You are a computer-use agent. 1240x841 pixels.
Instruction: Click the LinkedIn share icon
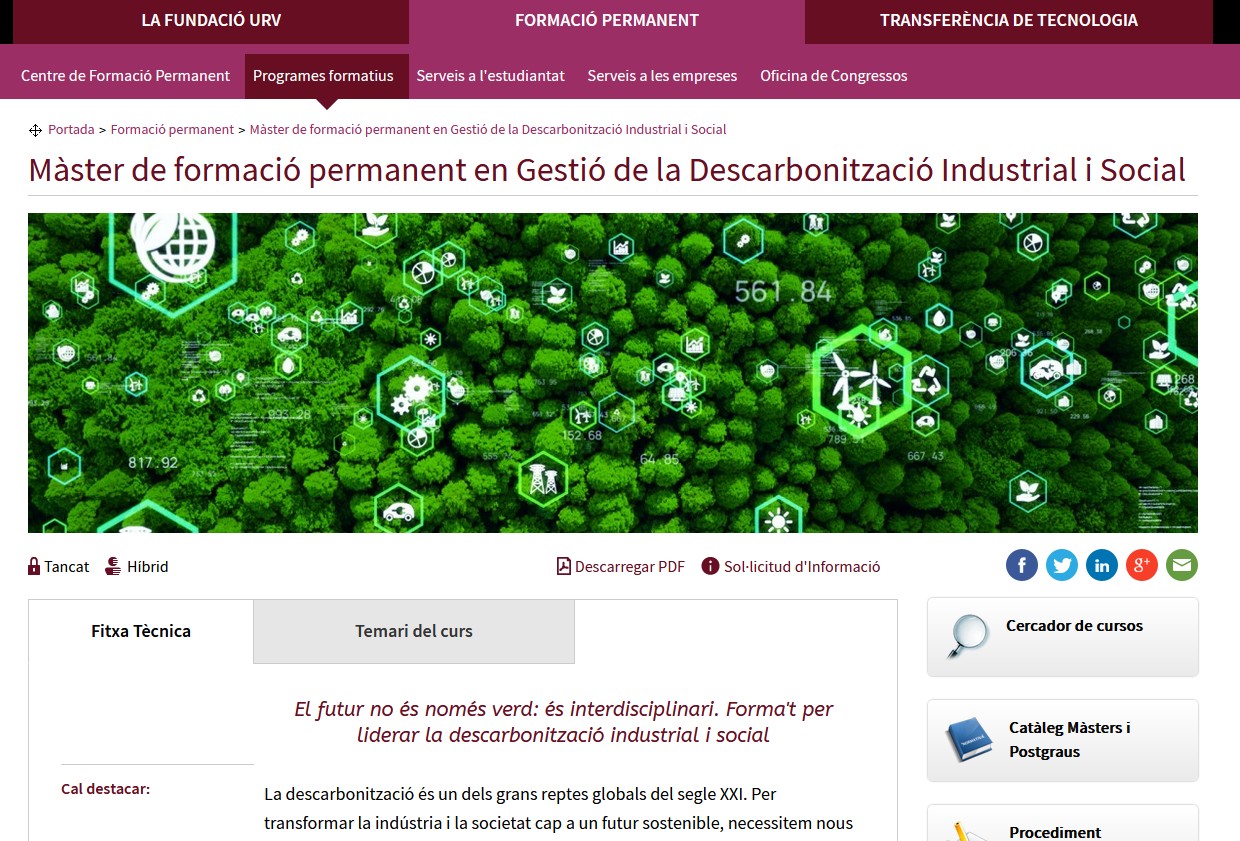pyautogui.click(x=1101, y=566)
